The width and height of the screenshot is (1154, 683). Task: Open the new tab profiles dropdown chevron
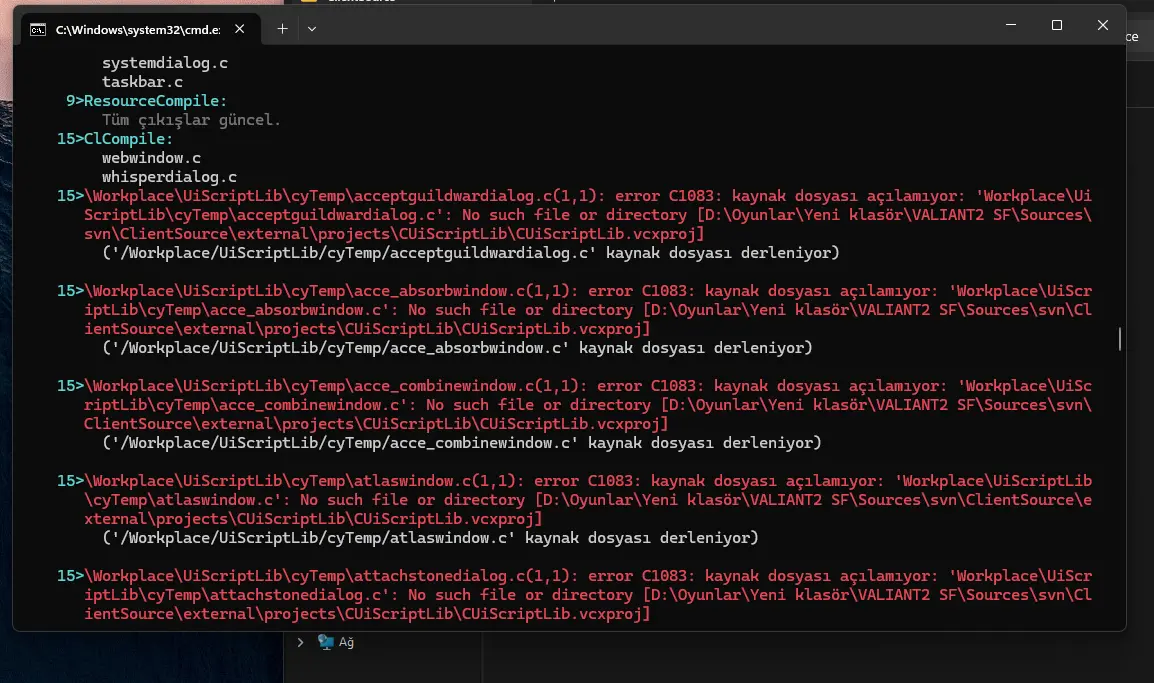312,29
